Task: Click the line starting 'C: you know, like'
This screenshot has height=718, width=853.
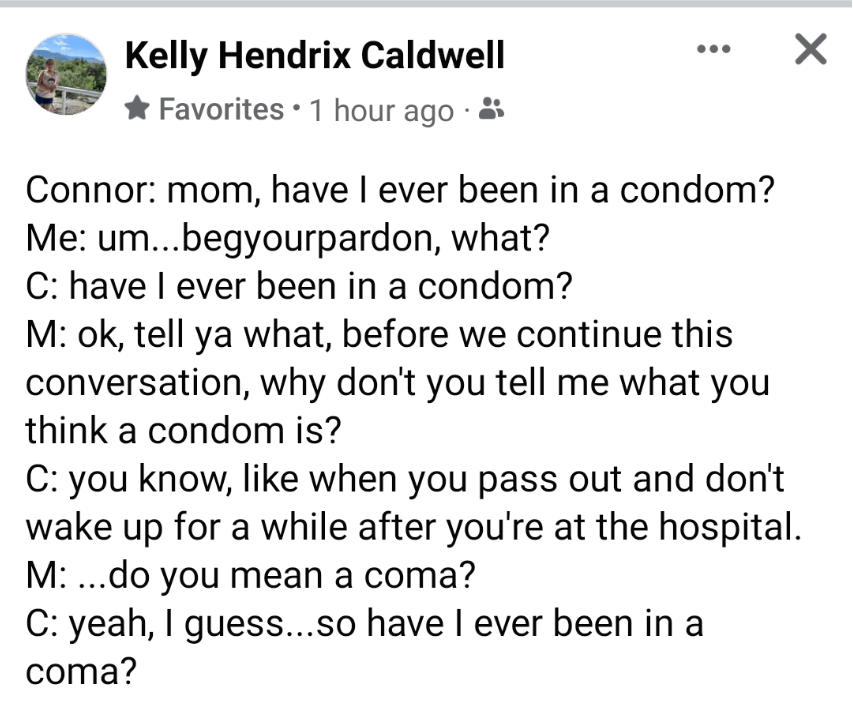Action: [405, 479]
